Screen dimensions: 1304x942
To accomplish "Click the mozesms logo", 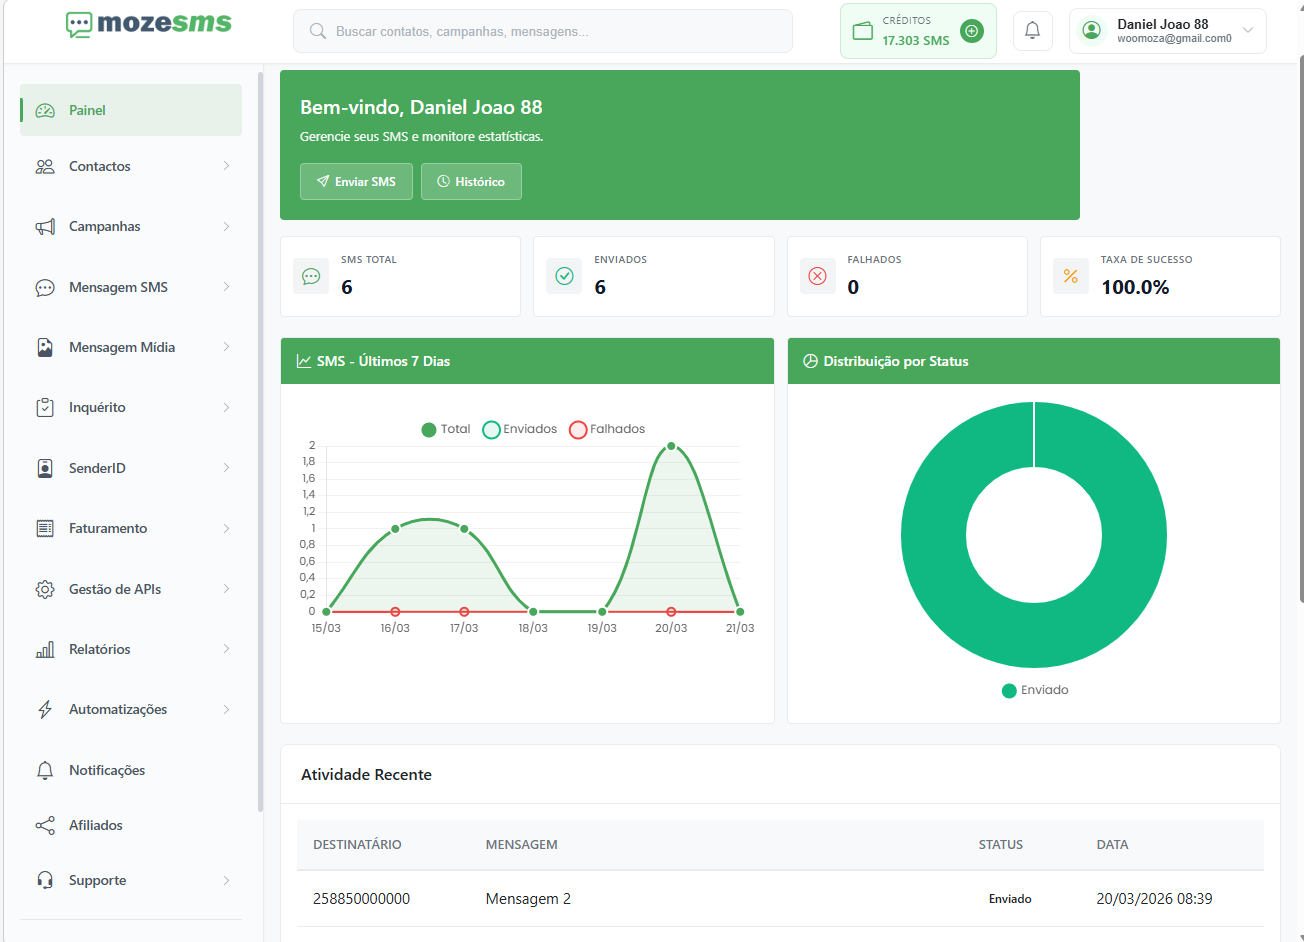I will click(149, 24).
